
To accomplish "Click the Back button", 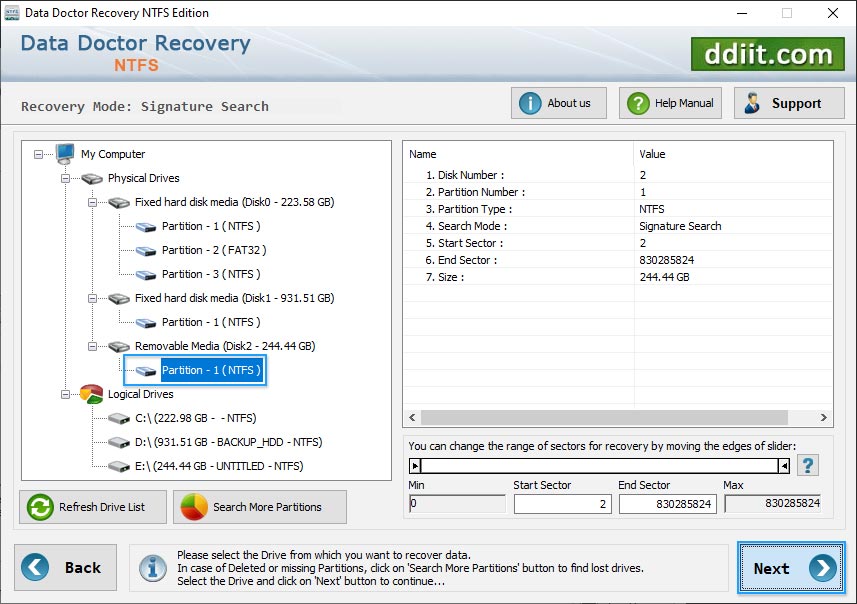I will coord(65,567).
